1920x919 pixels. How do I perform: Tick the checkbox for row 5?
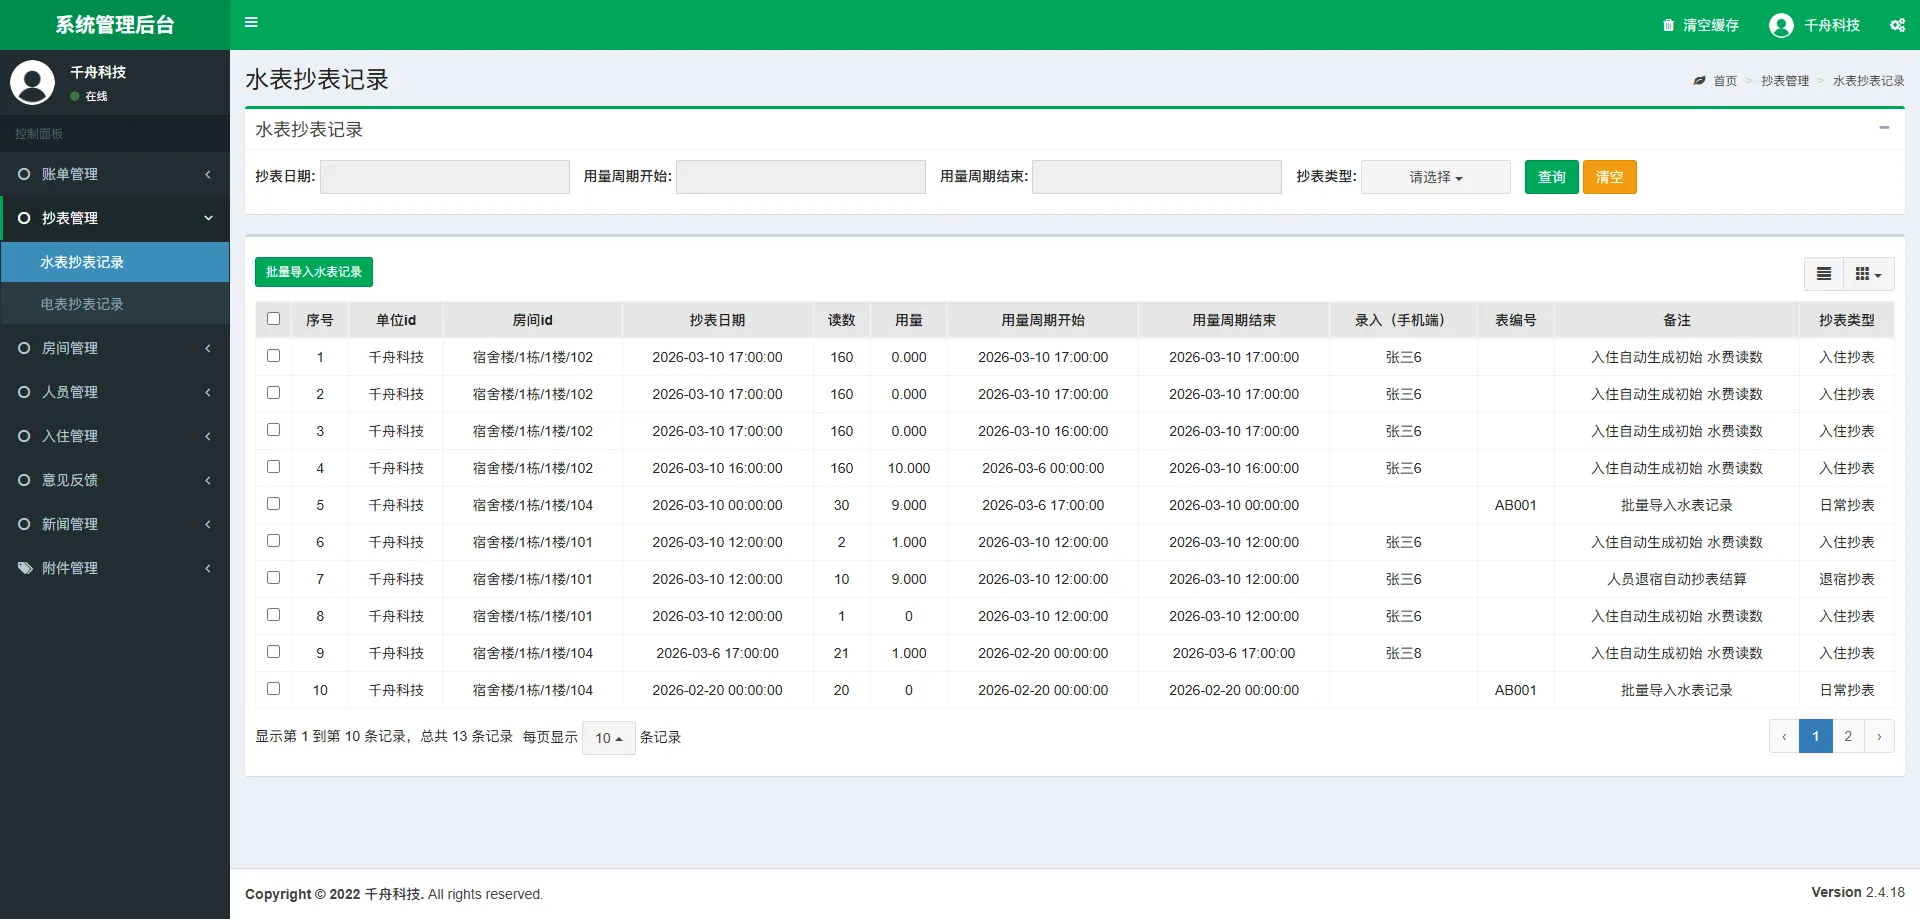[x=273, y=504]
